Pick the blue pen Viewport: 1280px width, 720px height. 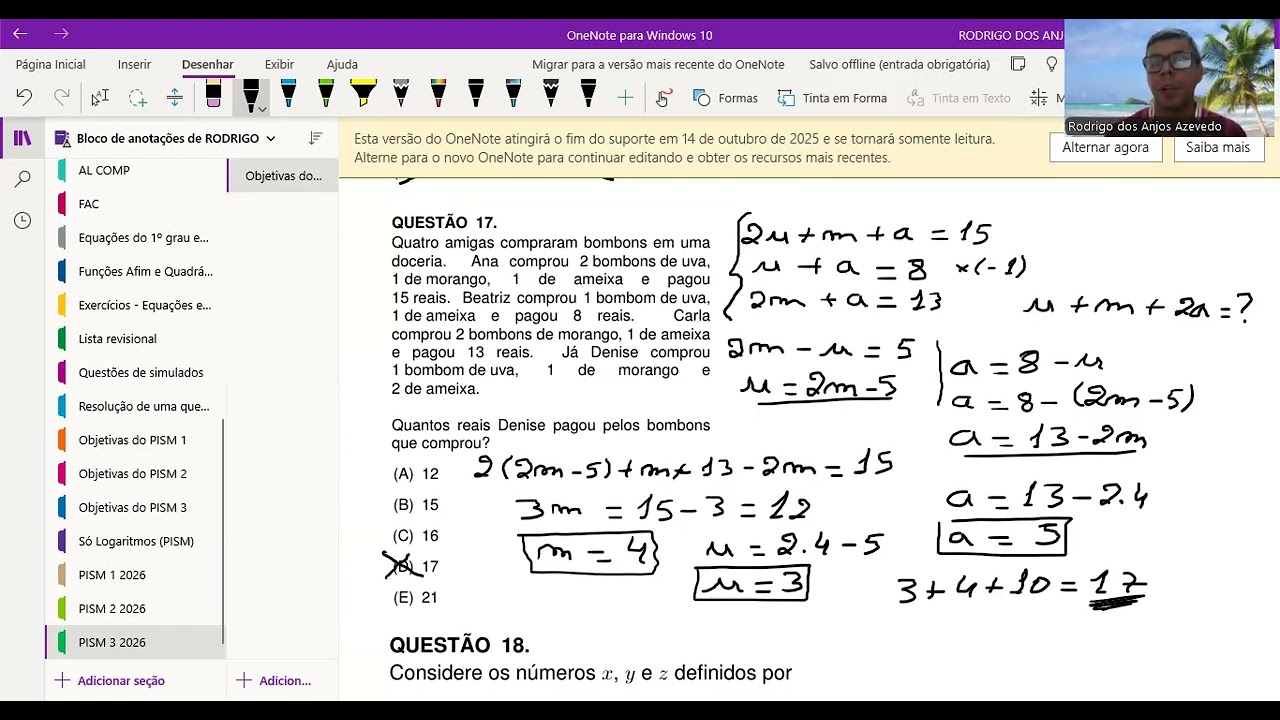coord(288,95)
